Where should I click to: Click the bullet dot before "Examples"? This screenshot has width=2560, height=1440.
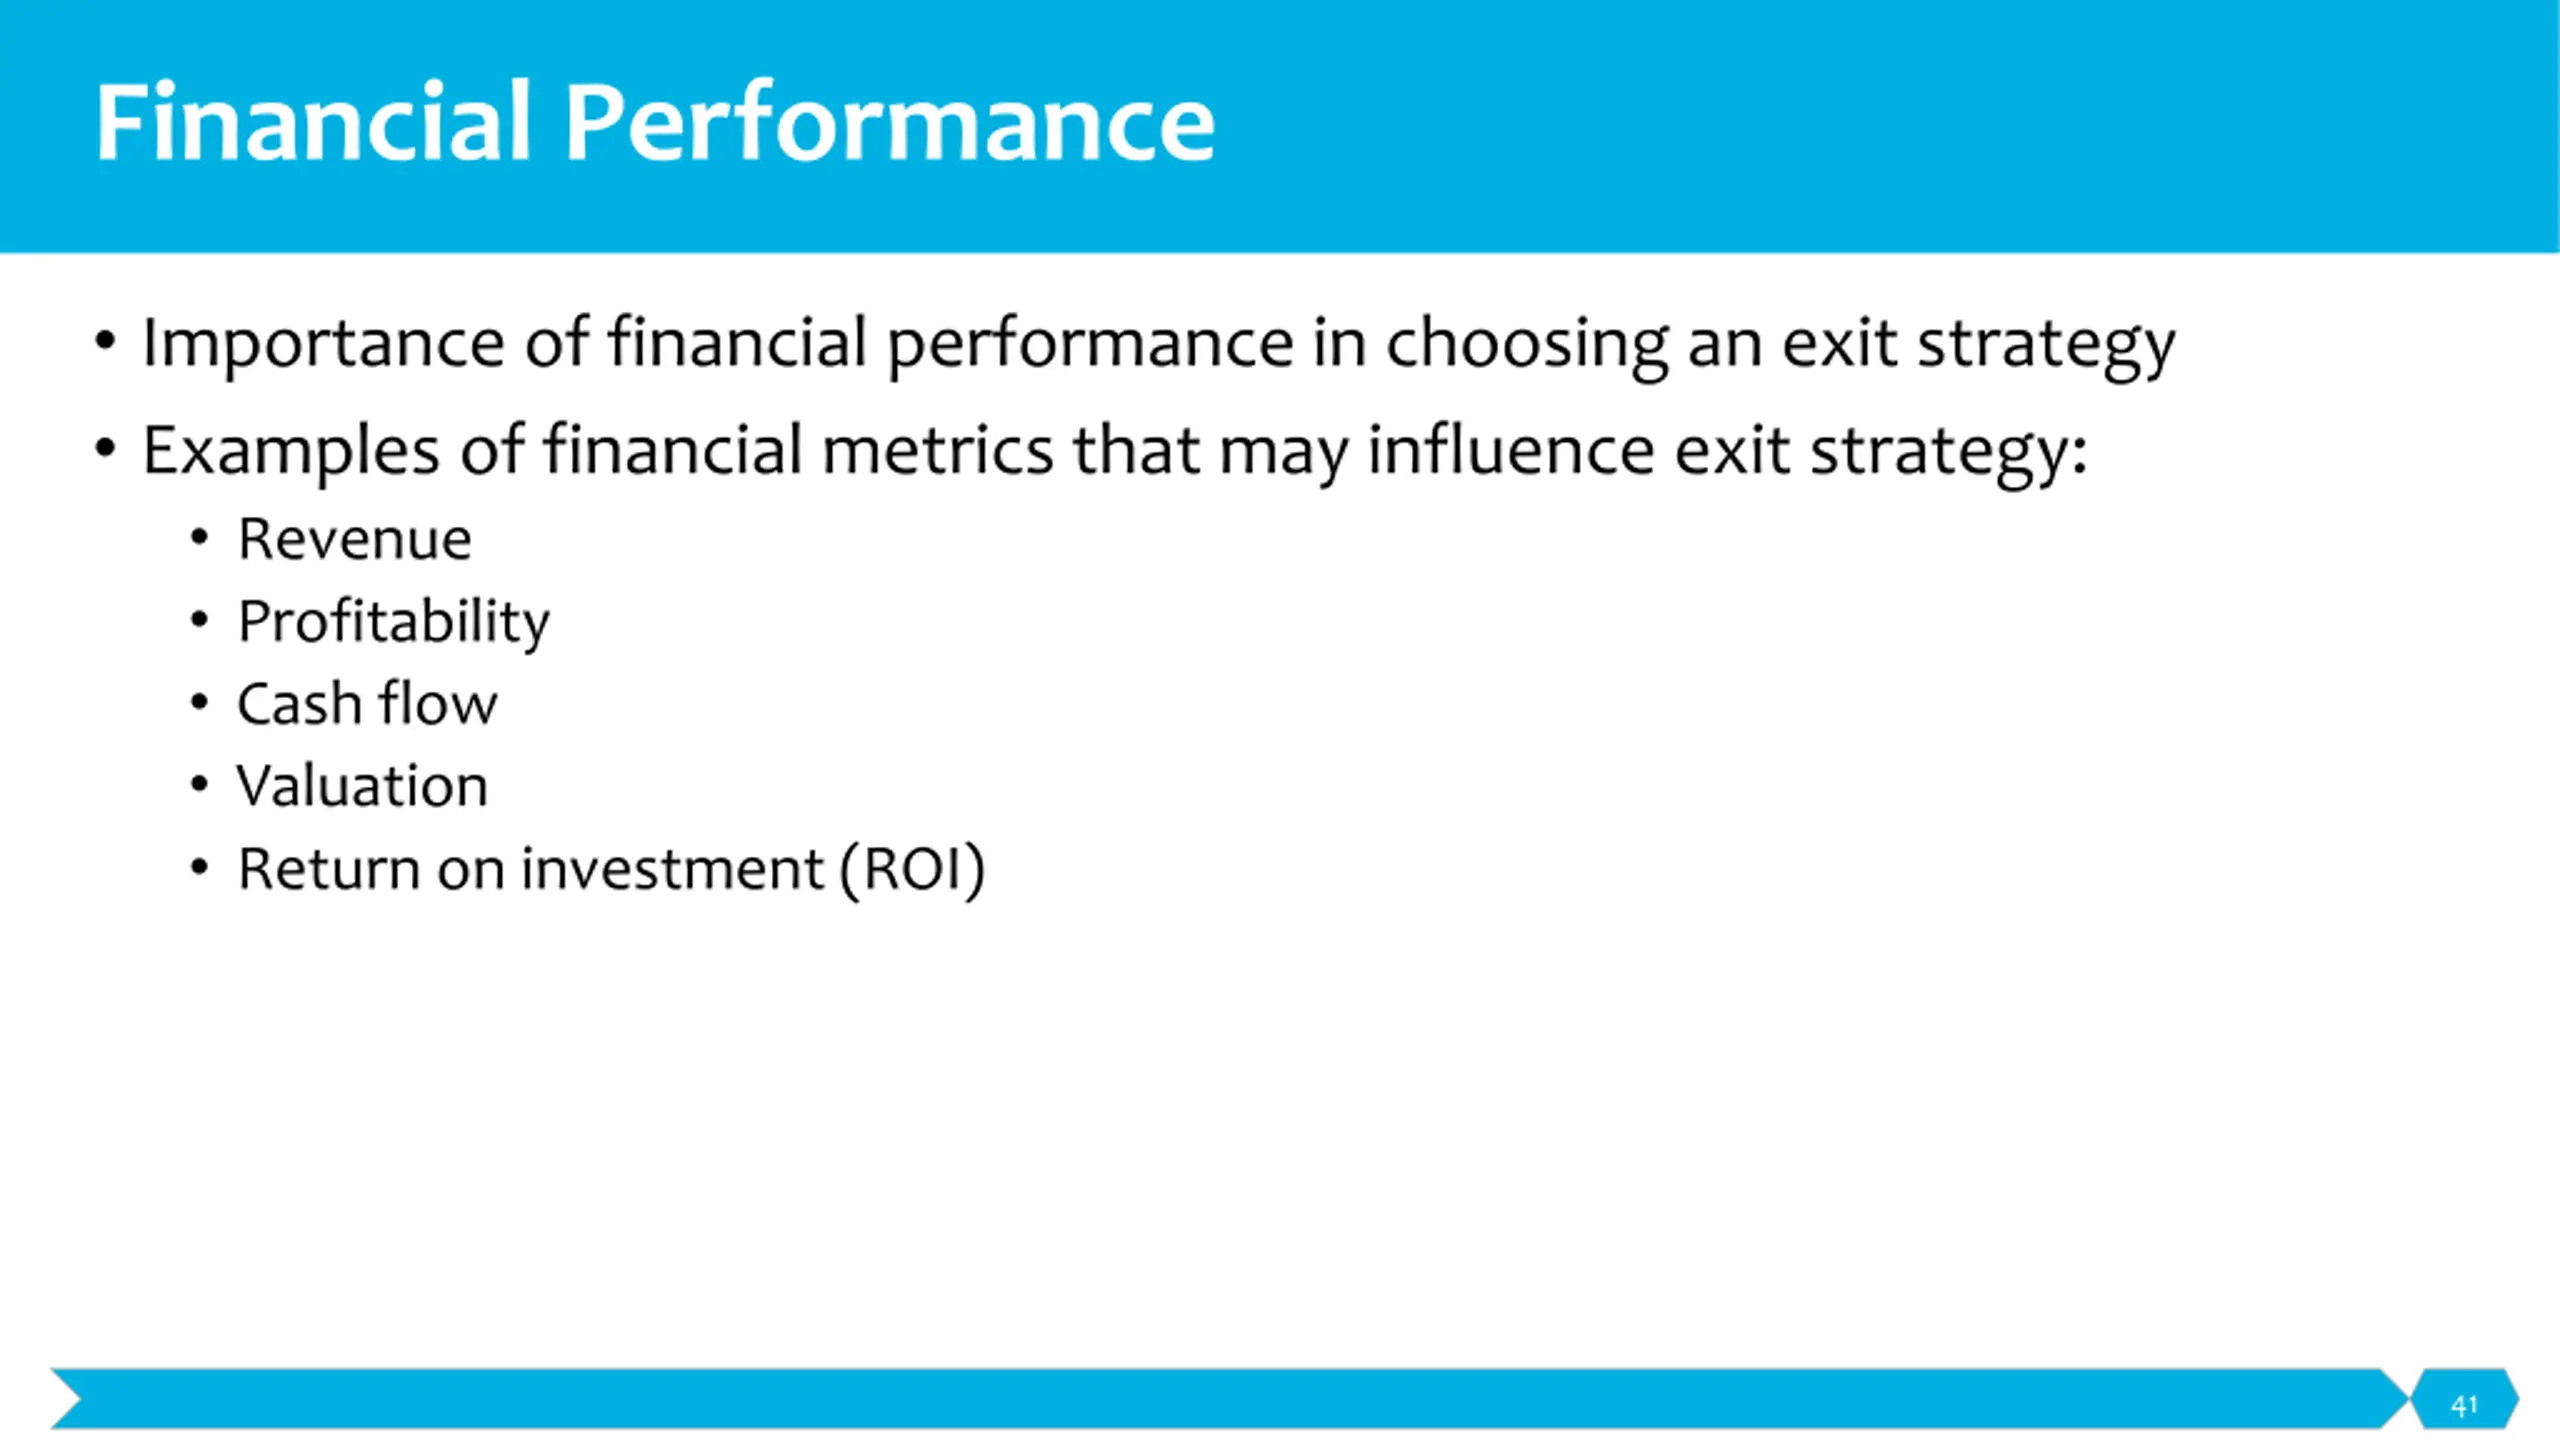click(x=105, y=449)
